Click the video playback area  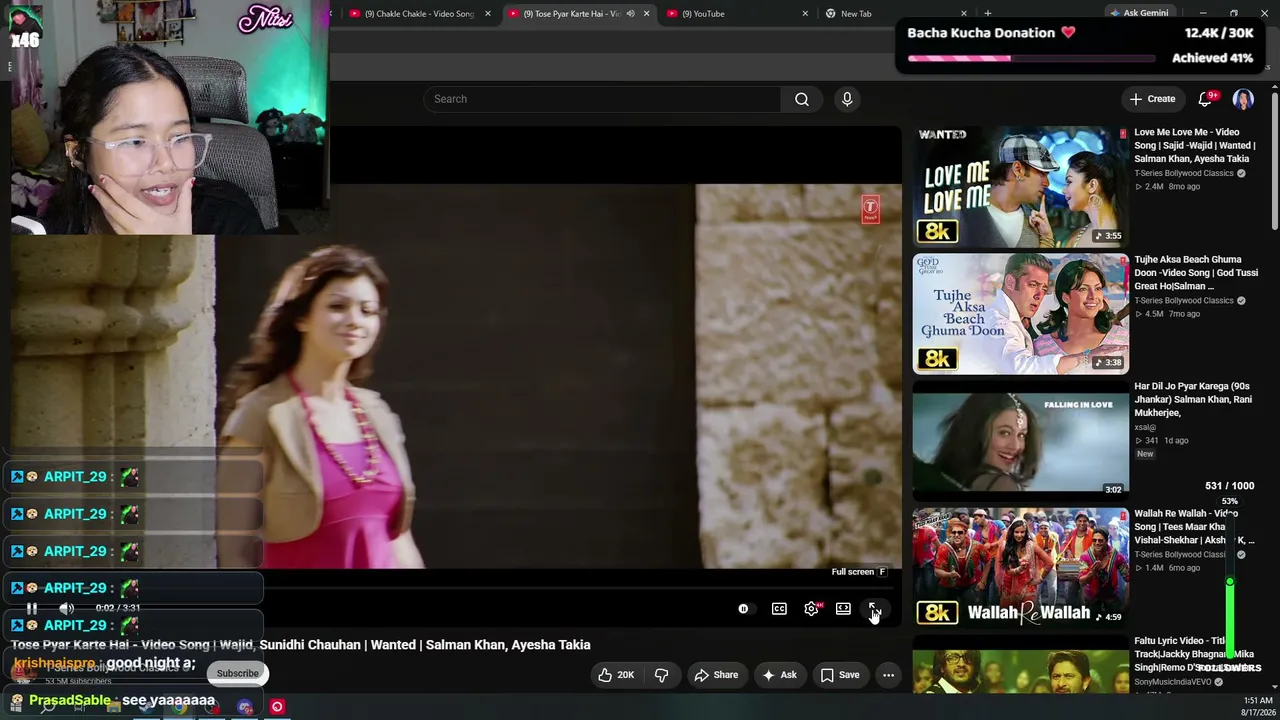pyautogui.click(x=456, y=376)
